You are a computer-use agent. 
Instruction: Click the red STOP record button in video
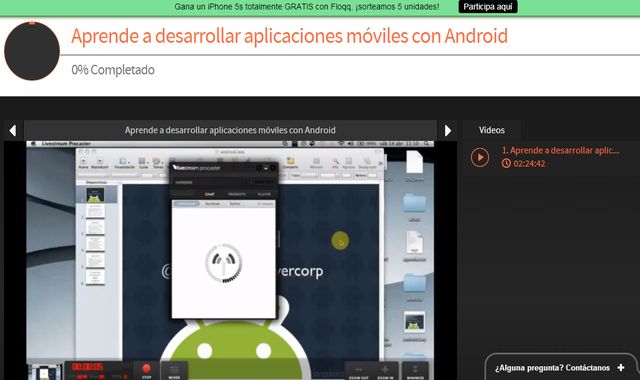(x=146, y=370)
